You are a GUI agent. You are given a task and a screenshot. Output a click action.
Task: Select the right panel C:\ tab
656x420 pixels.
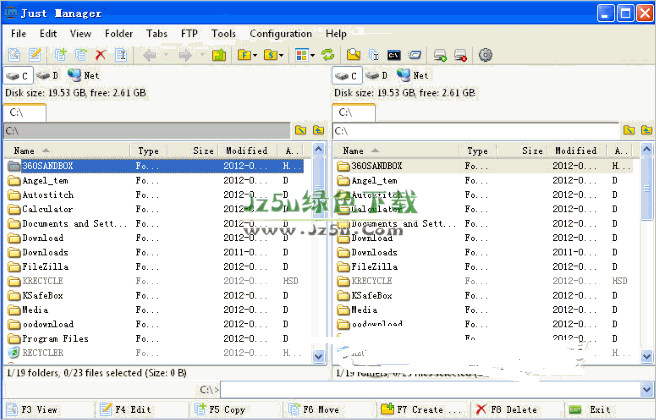click(354, 113)
